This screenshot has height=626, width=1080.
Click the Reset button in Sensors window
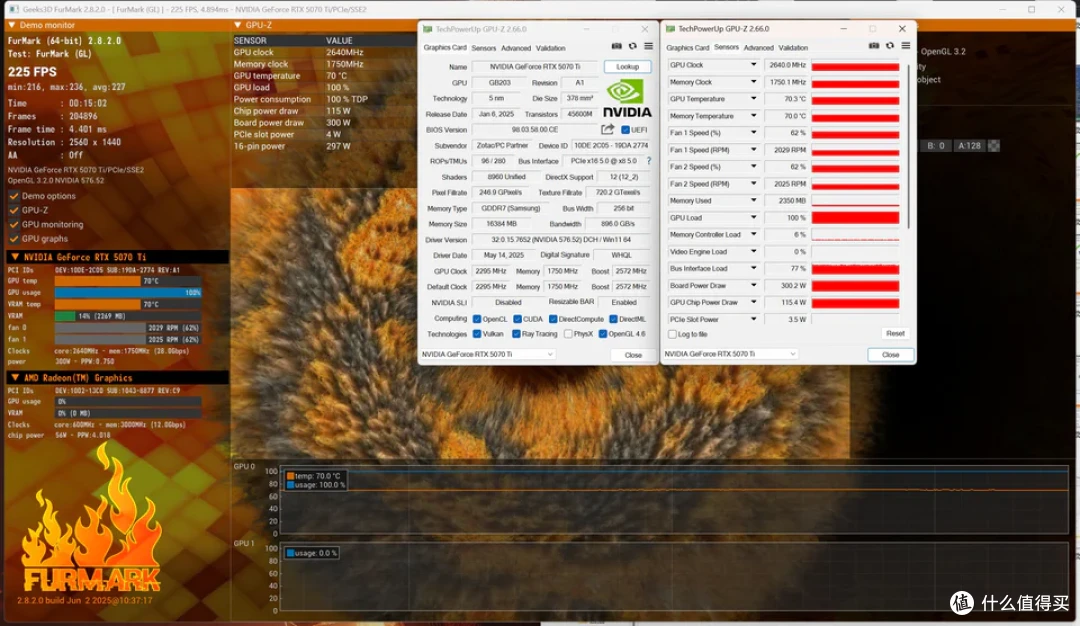point(895,333)
